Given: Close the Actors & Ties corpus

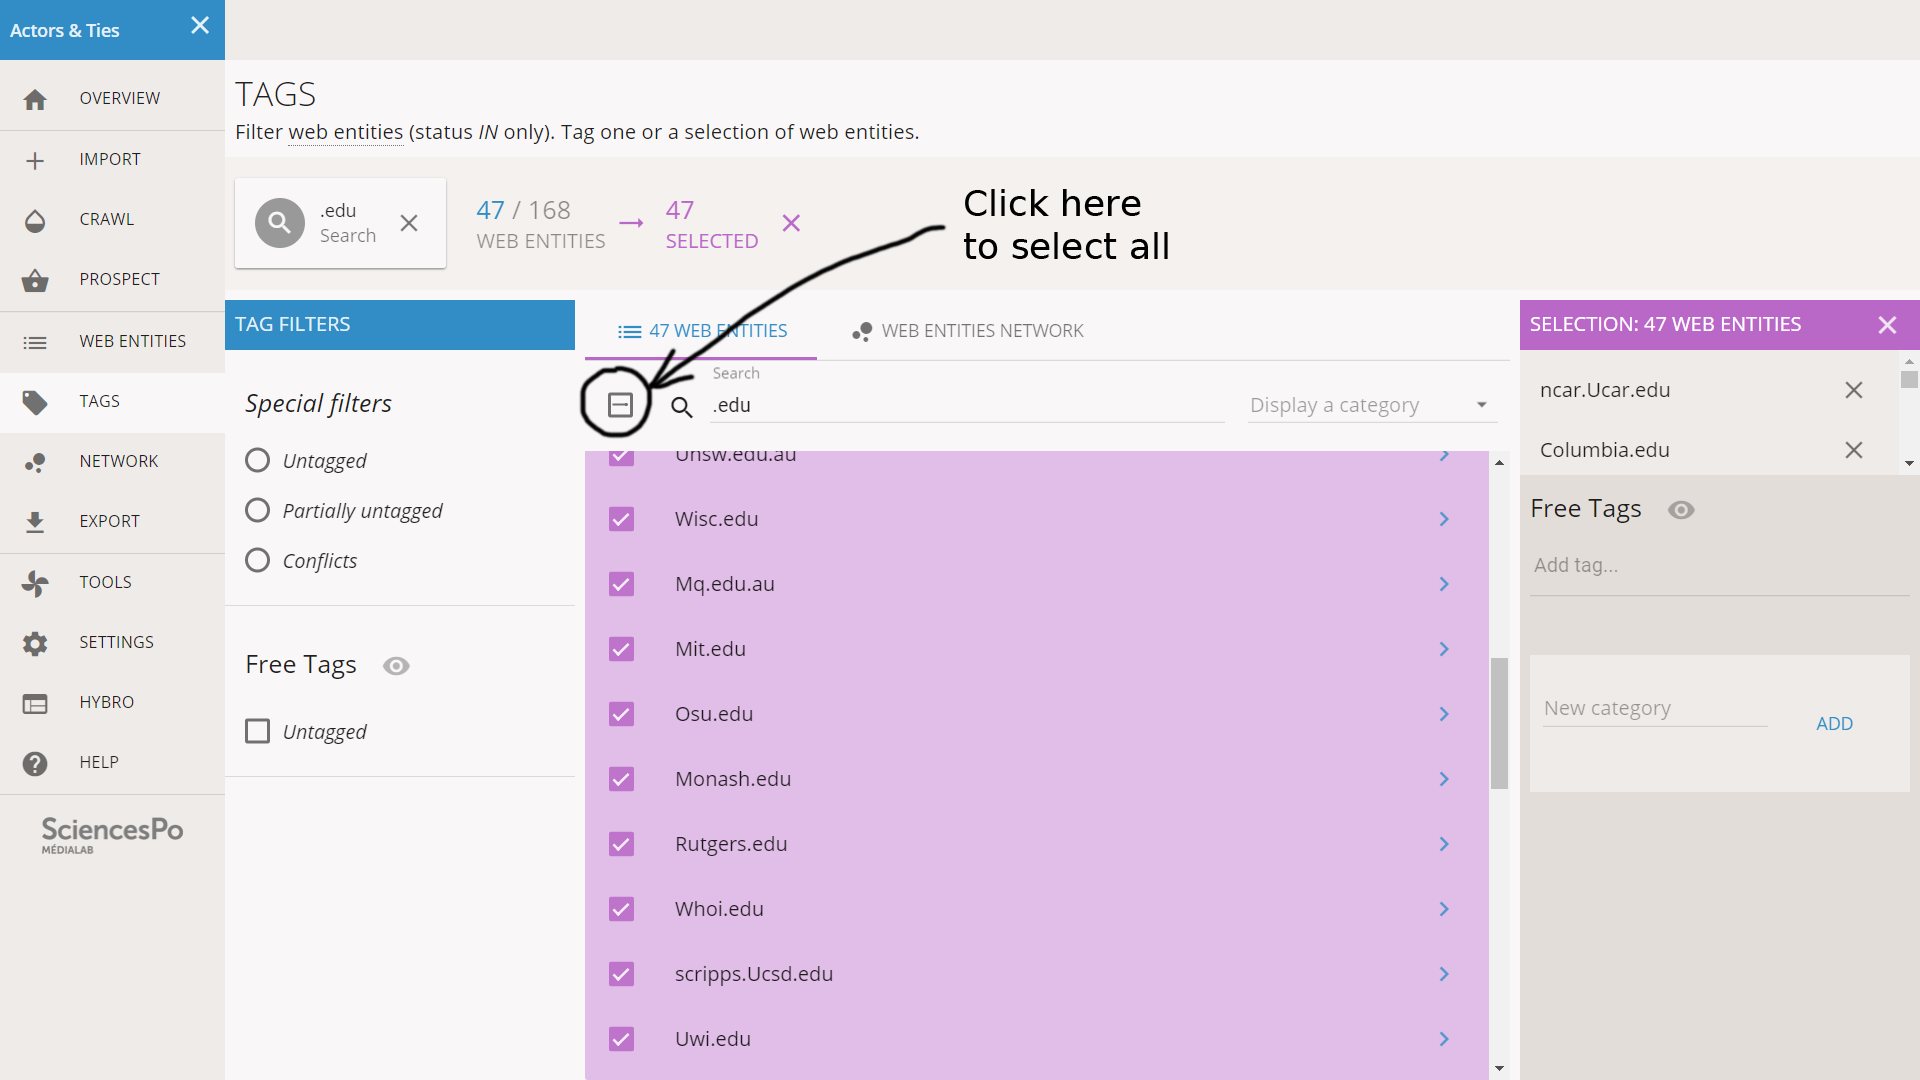Looking at the screenshot, I should (200, 25).
